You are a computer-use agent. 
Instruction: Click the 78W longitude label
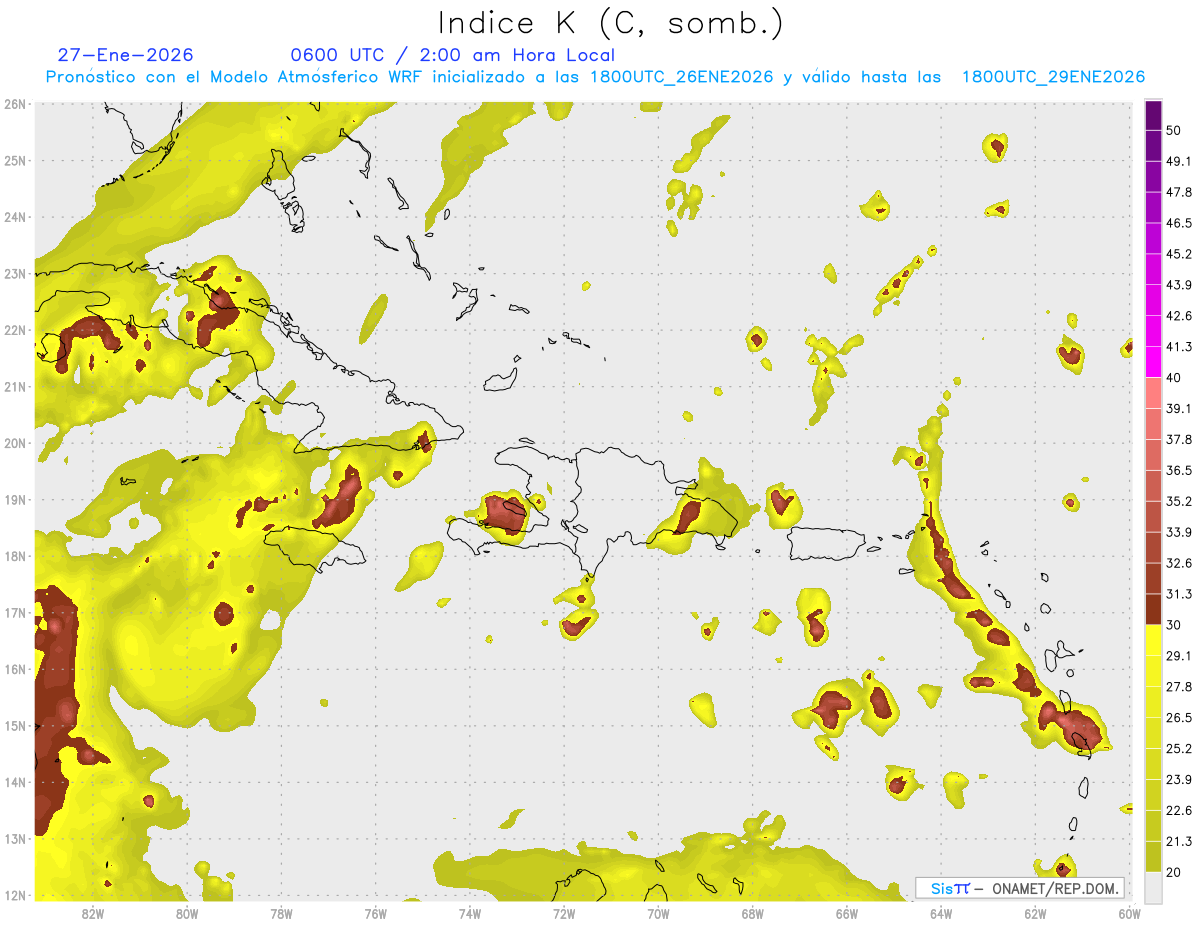(281, 913)
